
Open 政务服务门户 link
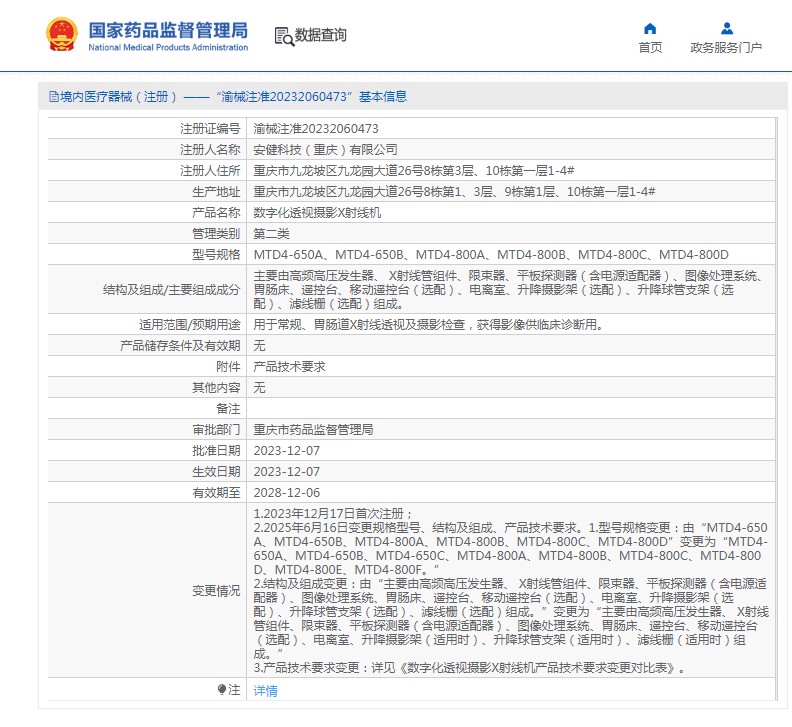pos(726,47)
